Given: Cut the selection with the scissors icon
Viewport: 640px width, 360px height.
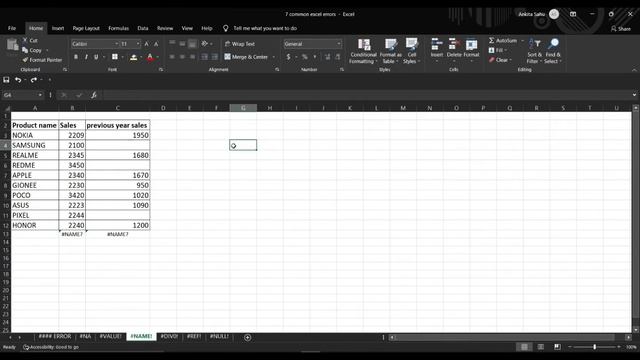Looking at the screenshot, I should click(x=25, y=40).
